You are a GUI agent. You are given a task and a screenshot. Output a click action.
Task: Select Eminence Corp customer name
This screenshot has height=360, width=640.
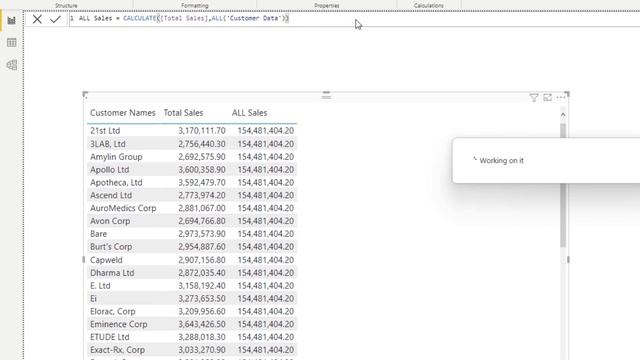[119, 324]
